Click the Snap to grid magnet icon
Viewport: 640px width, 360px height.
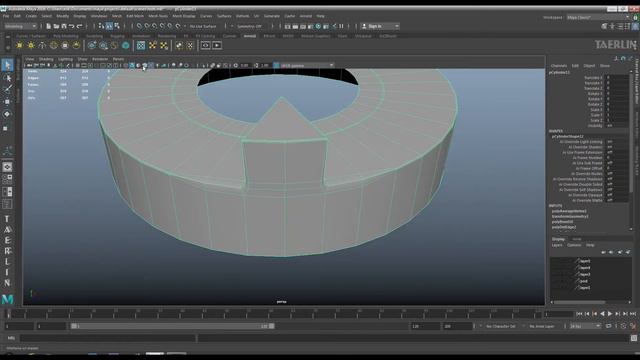coord(139,26)
